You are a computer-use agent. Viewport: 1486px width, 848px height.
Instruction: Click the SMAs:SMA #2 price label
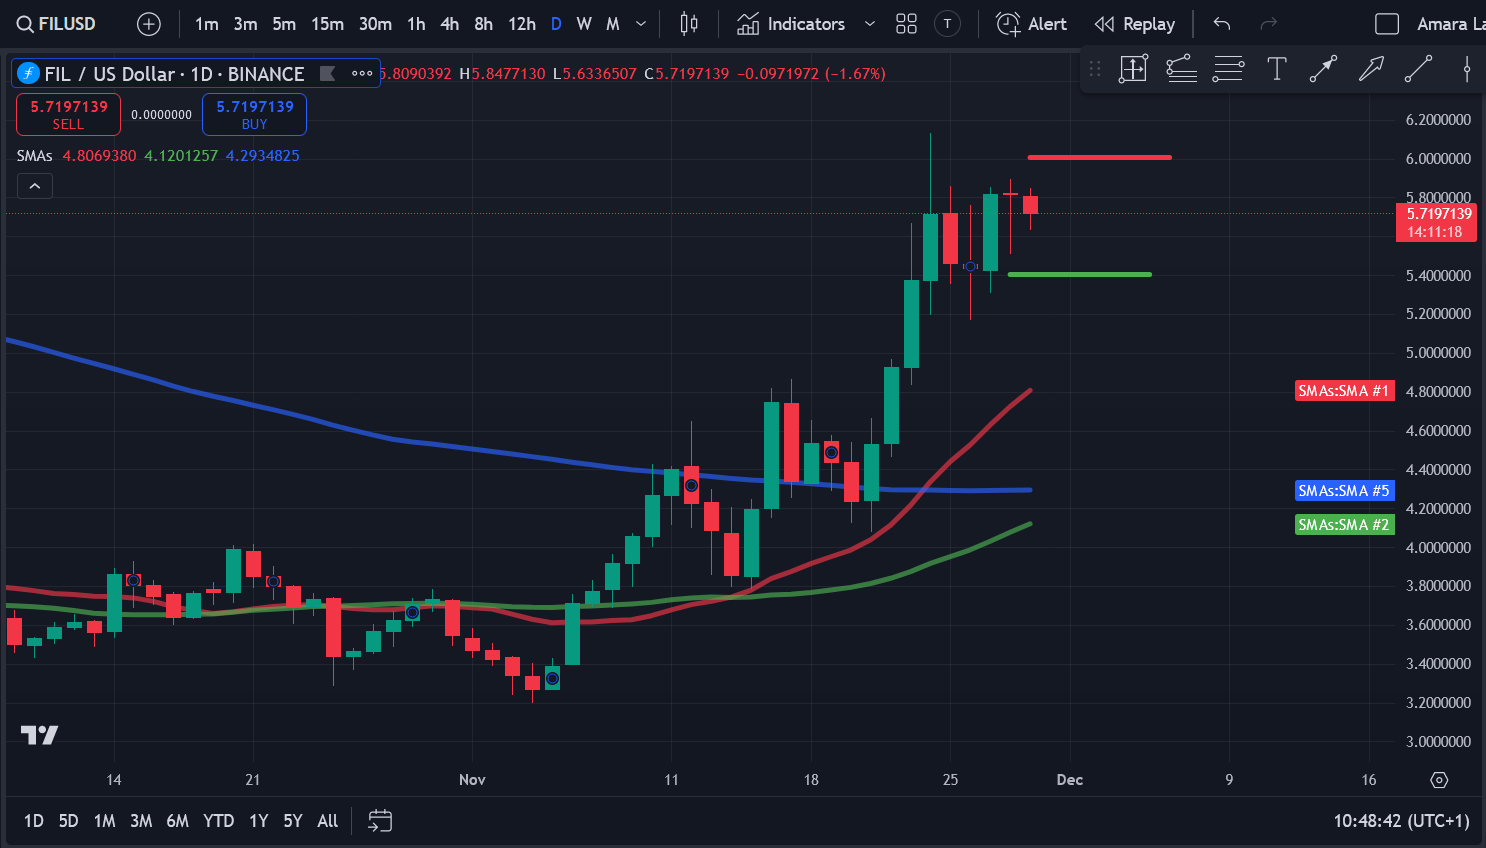tap(1344, 525)
